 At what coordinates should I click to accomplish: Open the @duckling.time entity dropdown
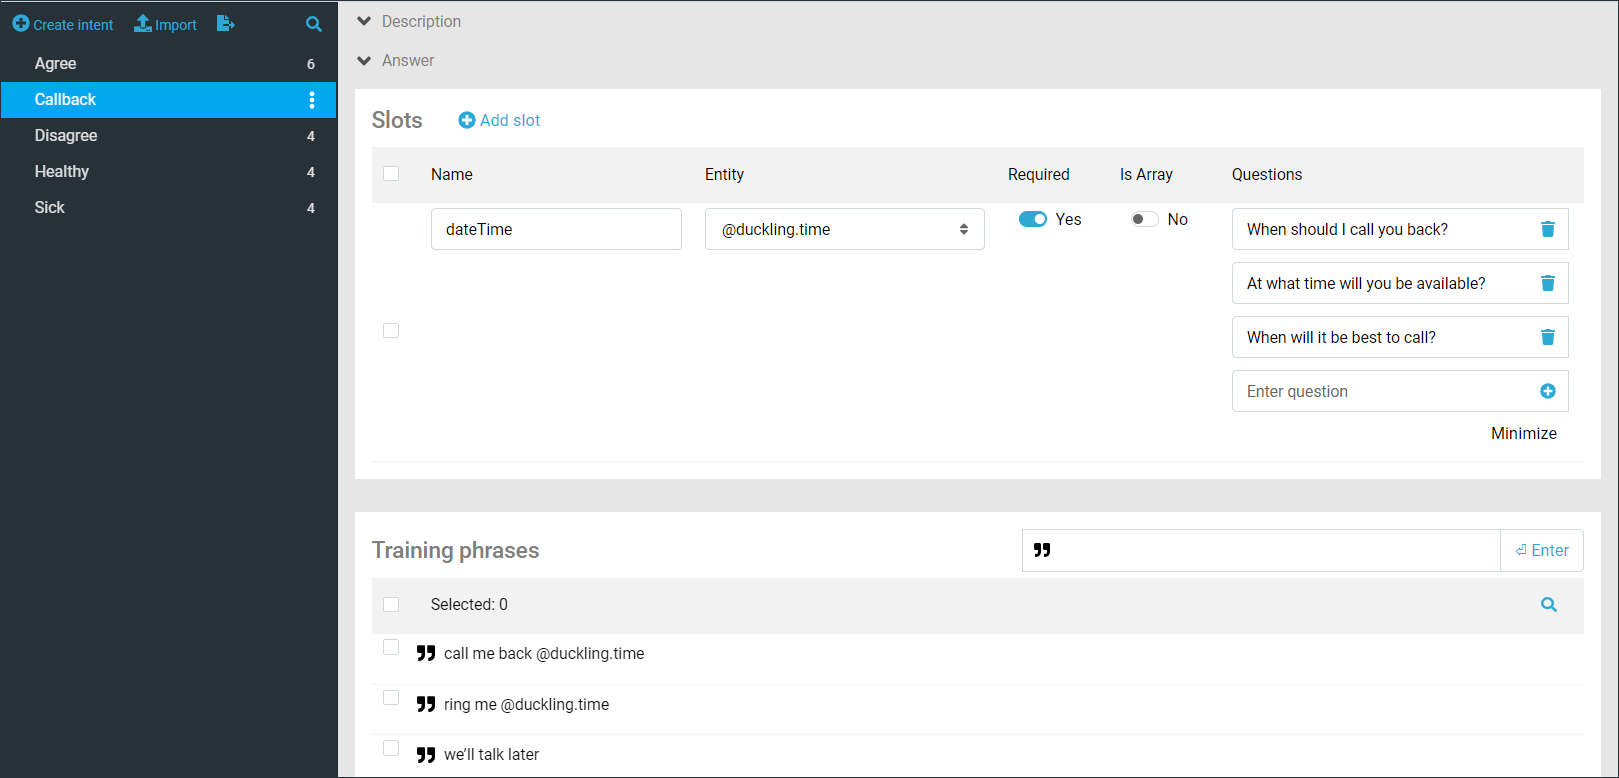[x=844, y=229]
